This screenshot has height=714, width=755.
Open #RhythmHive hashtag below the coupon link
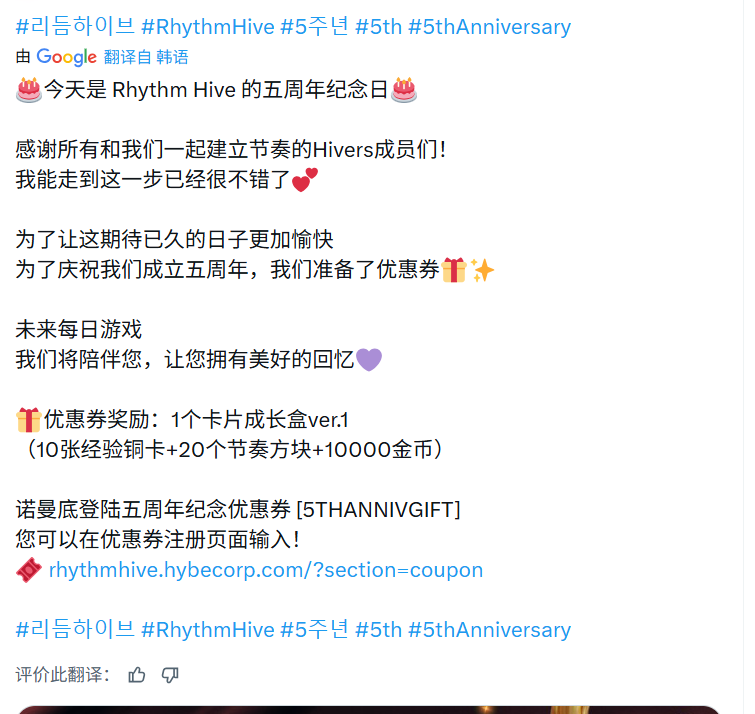pyautogui.click(x=208, y=630)
